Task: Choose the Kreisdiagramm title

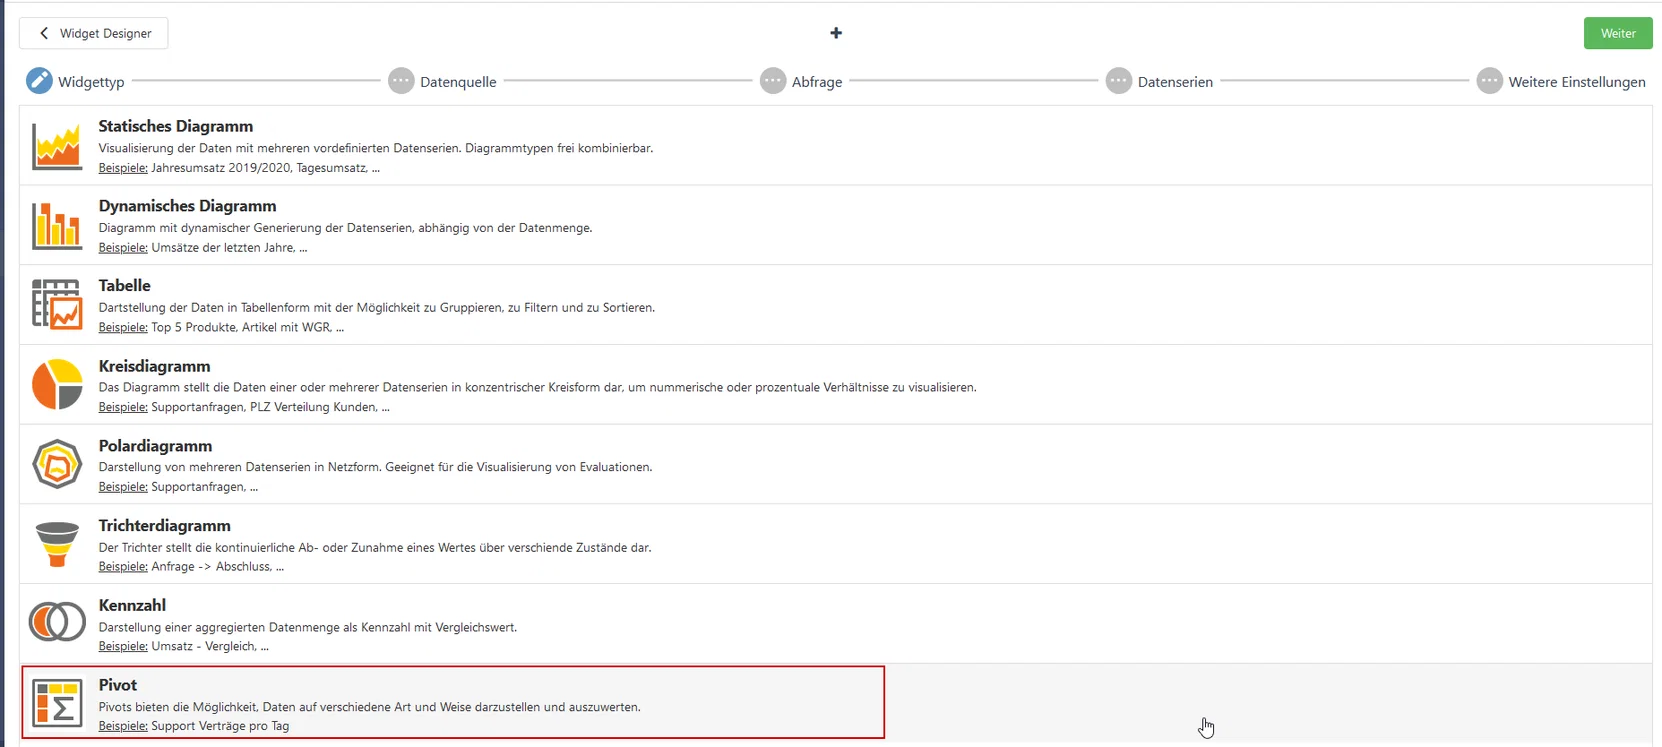Action: tap(155, 366)
